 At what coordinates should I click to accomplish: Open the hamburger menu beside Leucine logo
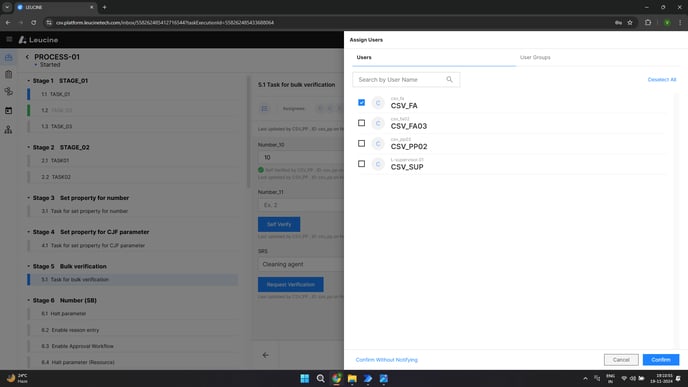click(x=9, y=39)
